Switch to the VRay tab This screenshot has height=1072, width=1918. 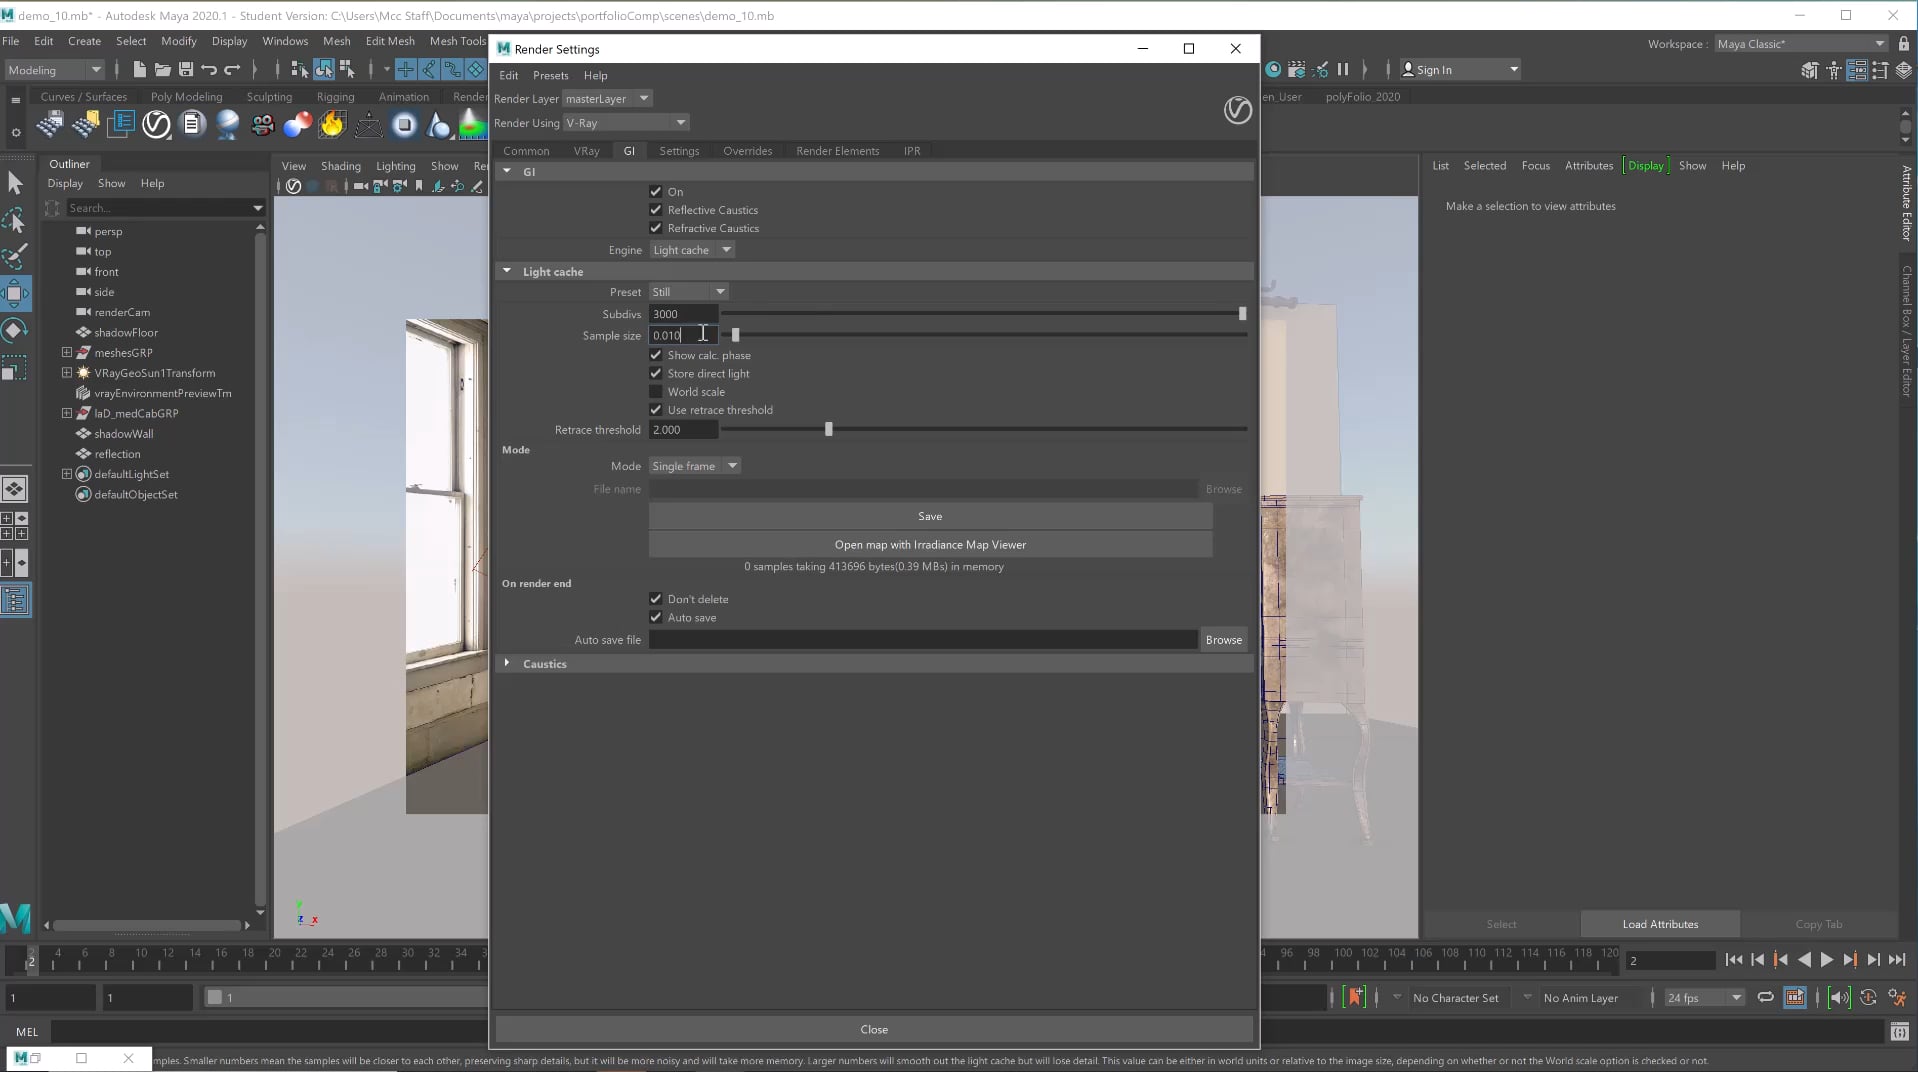586,151
